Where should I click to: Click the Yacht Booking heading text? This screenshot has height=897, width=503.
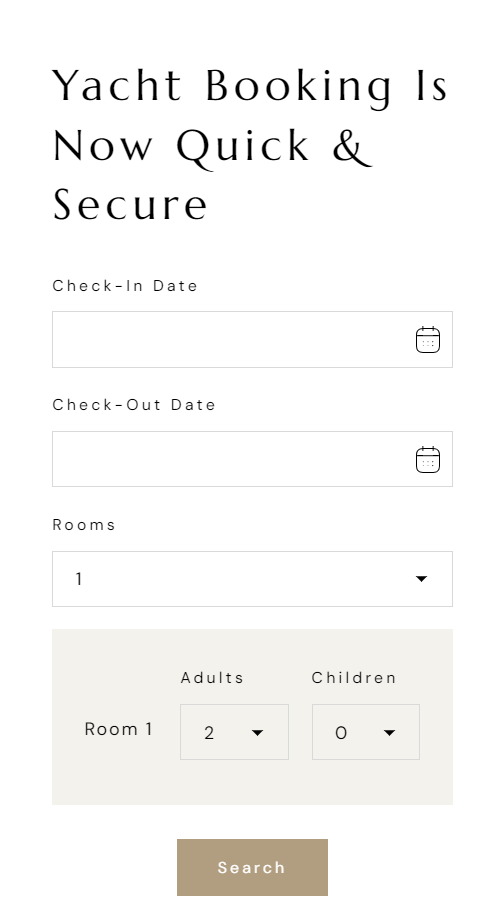[x=250, y=145]
